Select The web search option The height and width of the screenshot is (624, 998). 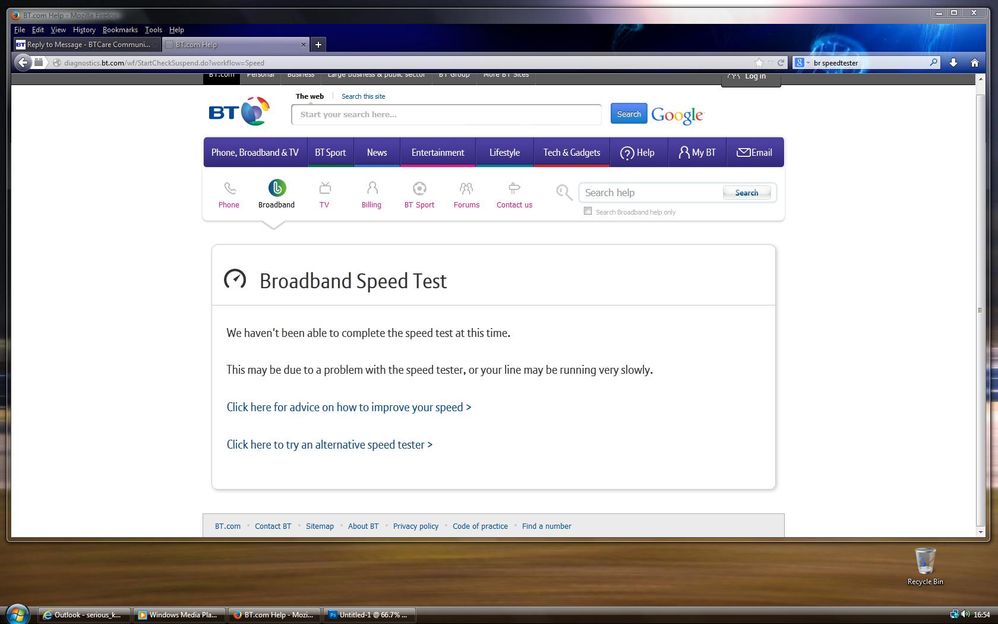click(x=310, y=96)
